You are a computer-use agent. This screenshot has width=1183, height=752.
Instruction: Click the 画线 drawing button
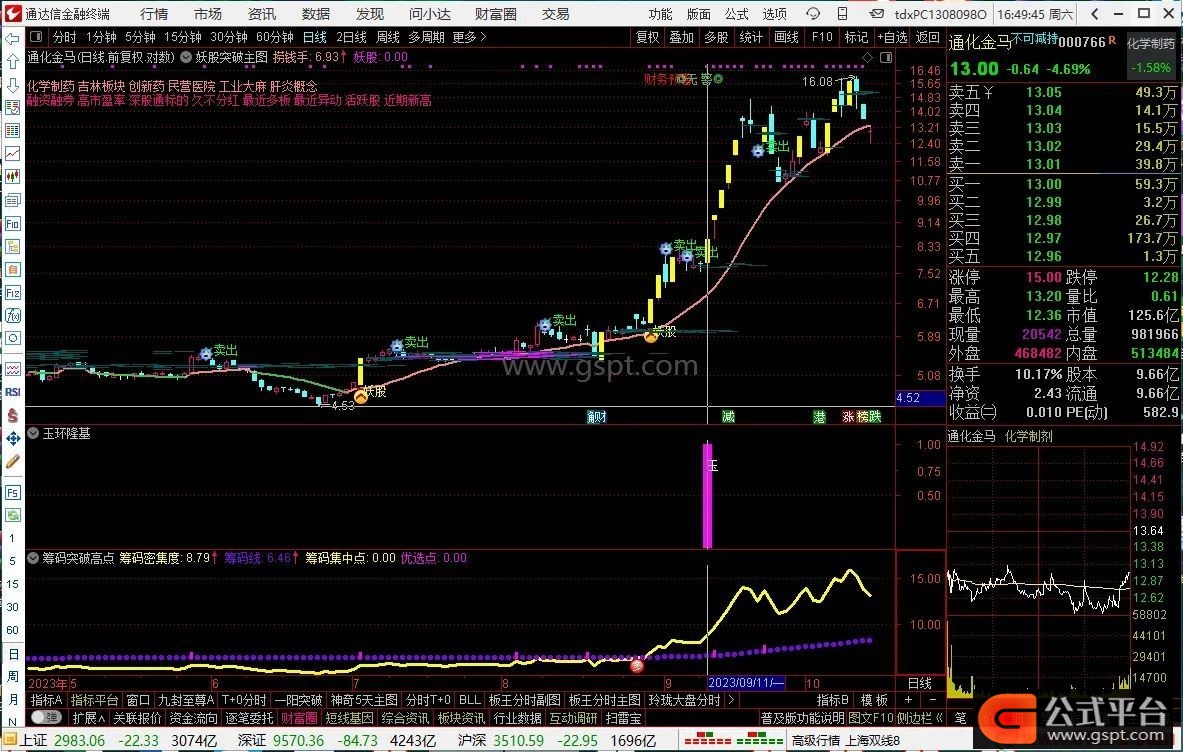pos(786,37)
